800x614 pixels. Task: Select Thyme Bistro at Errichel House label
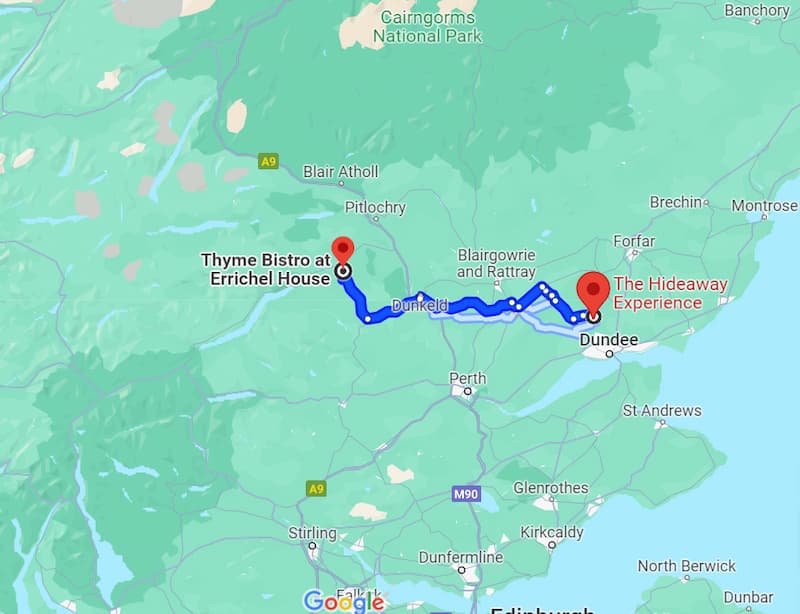click(x=266, y=269)
